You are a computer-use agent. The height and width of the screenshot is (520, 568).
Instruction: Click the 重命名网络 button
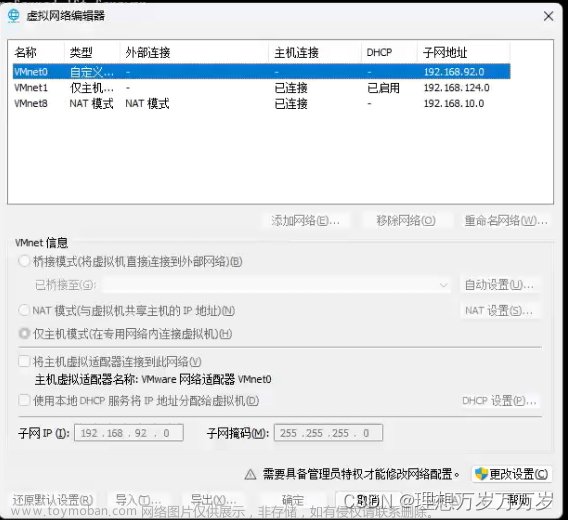(506, 220)
